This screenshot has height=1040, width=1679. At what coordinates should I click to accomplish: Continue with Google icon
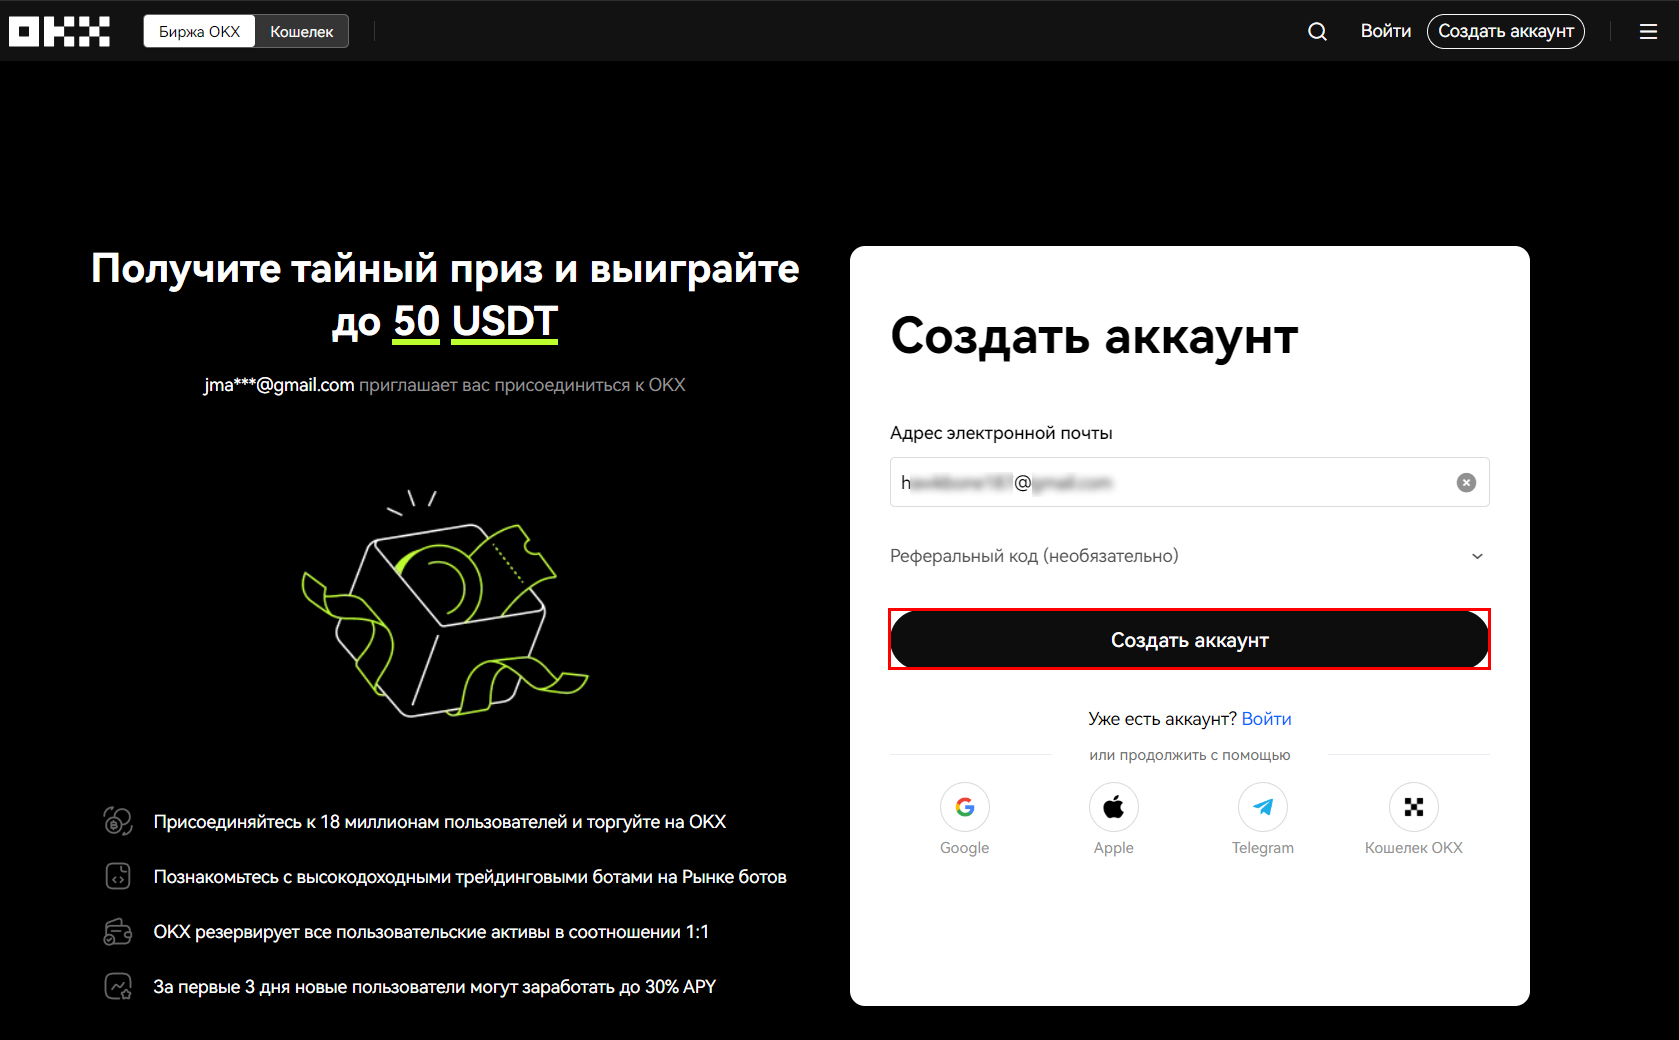964,807
